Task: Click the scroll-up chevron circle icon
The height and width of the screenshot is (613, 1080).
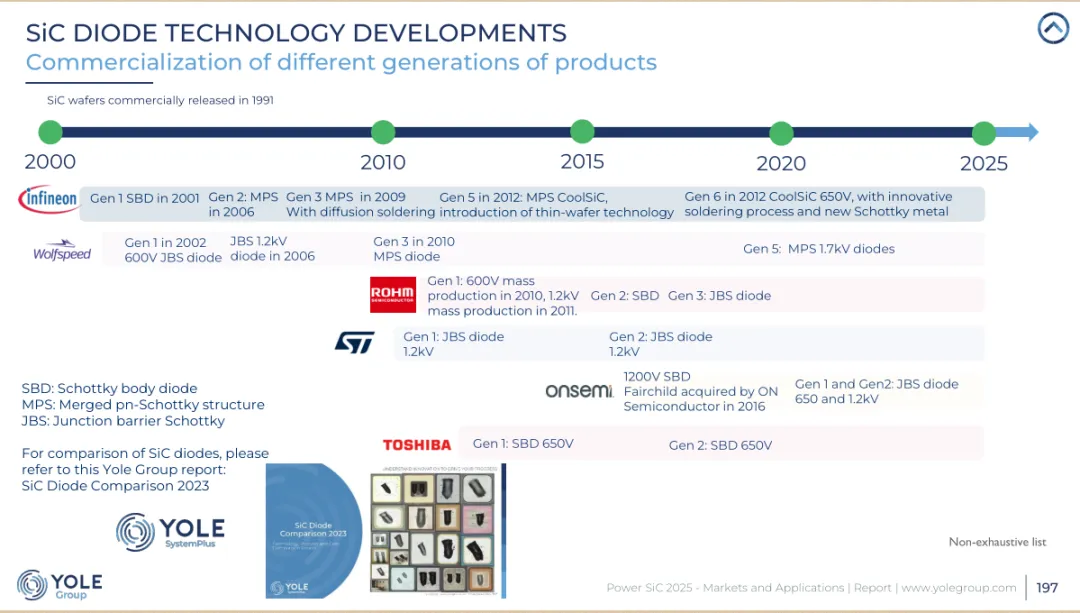Action: pyautogui.click(x=1053, y=28)
